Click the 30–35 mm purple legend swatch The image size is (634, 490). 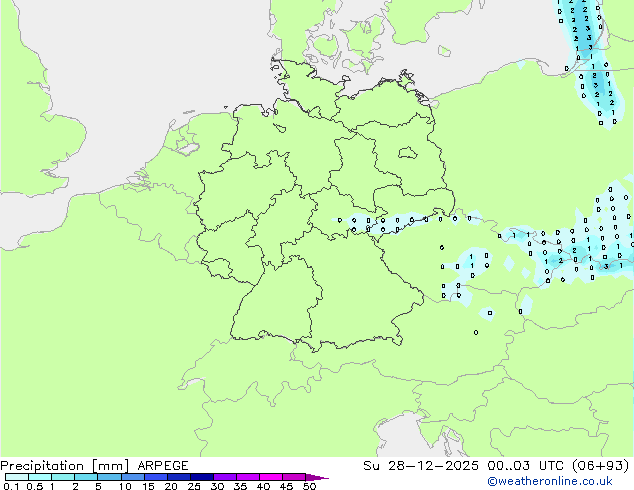pos(225,477)
